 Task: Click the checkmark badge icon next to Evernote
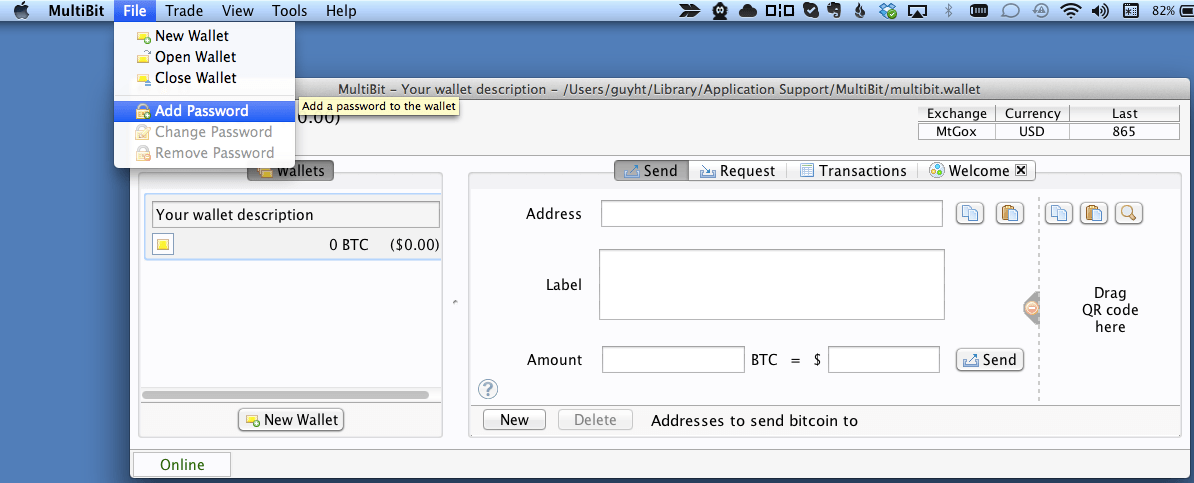pos(811,11)
